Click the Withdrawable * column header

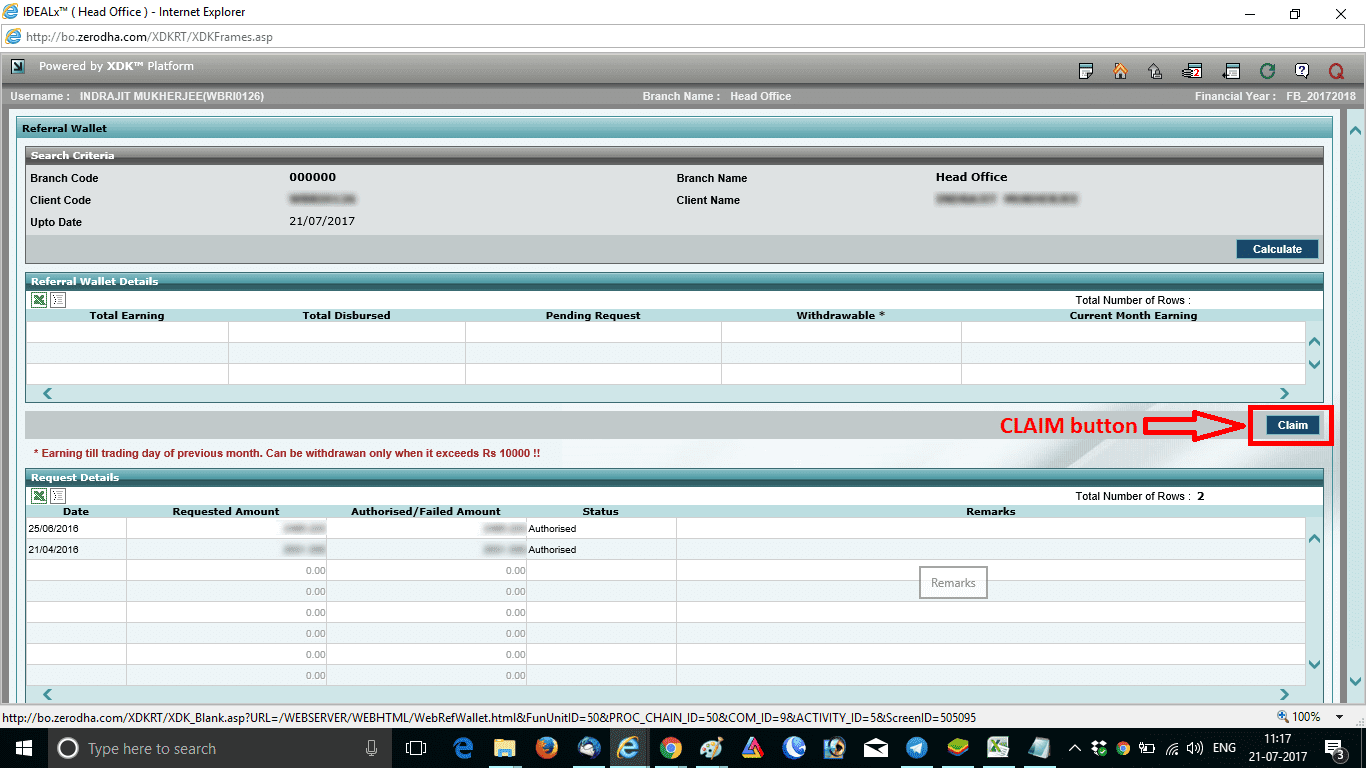click(x=841, y=315)
